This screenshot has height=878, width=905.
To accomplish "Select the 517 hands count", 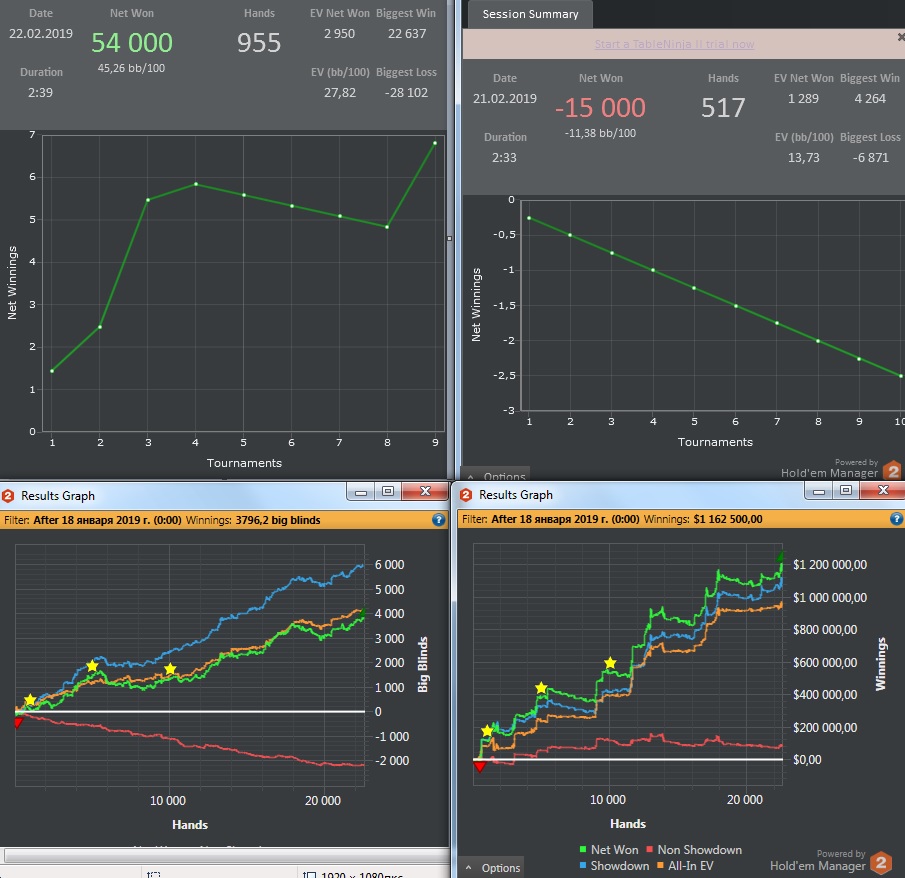I will point(723,108).
